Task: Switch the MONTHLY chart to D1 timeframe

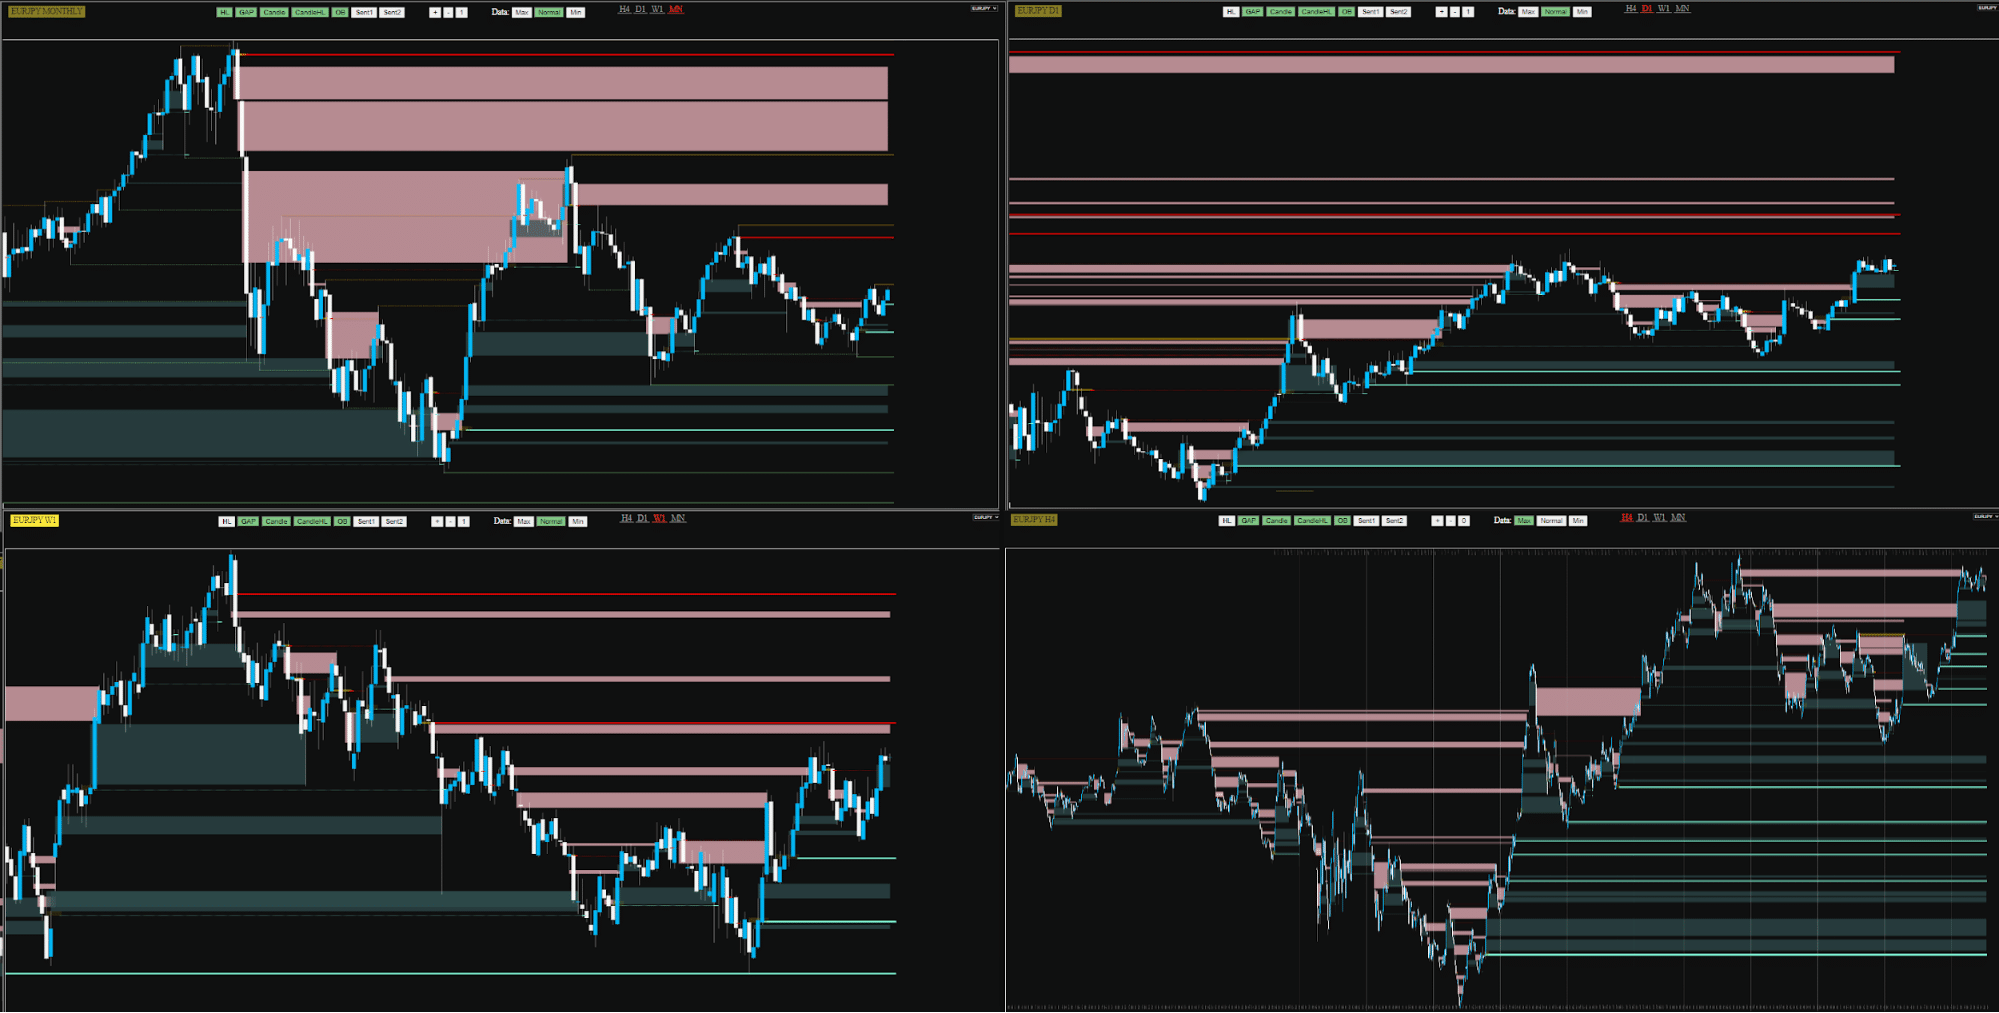Action: point(641,9)
